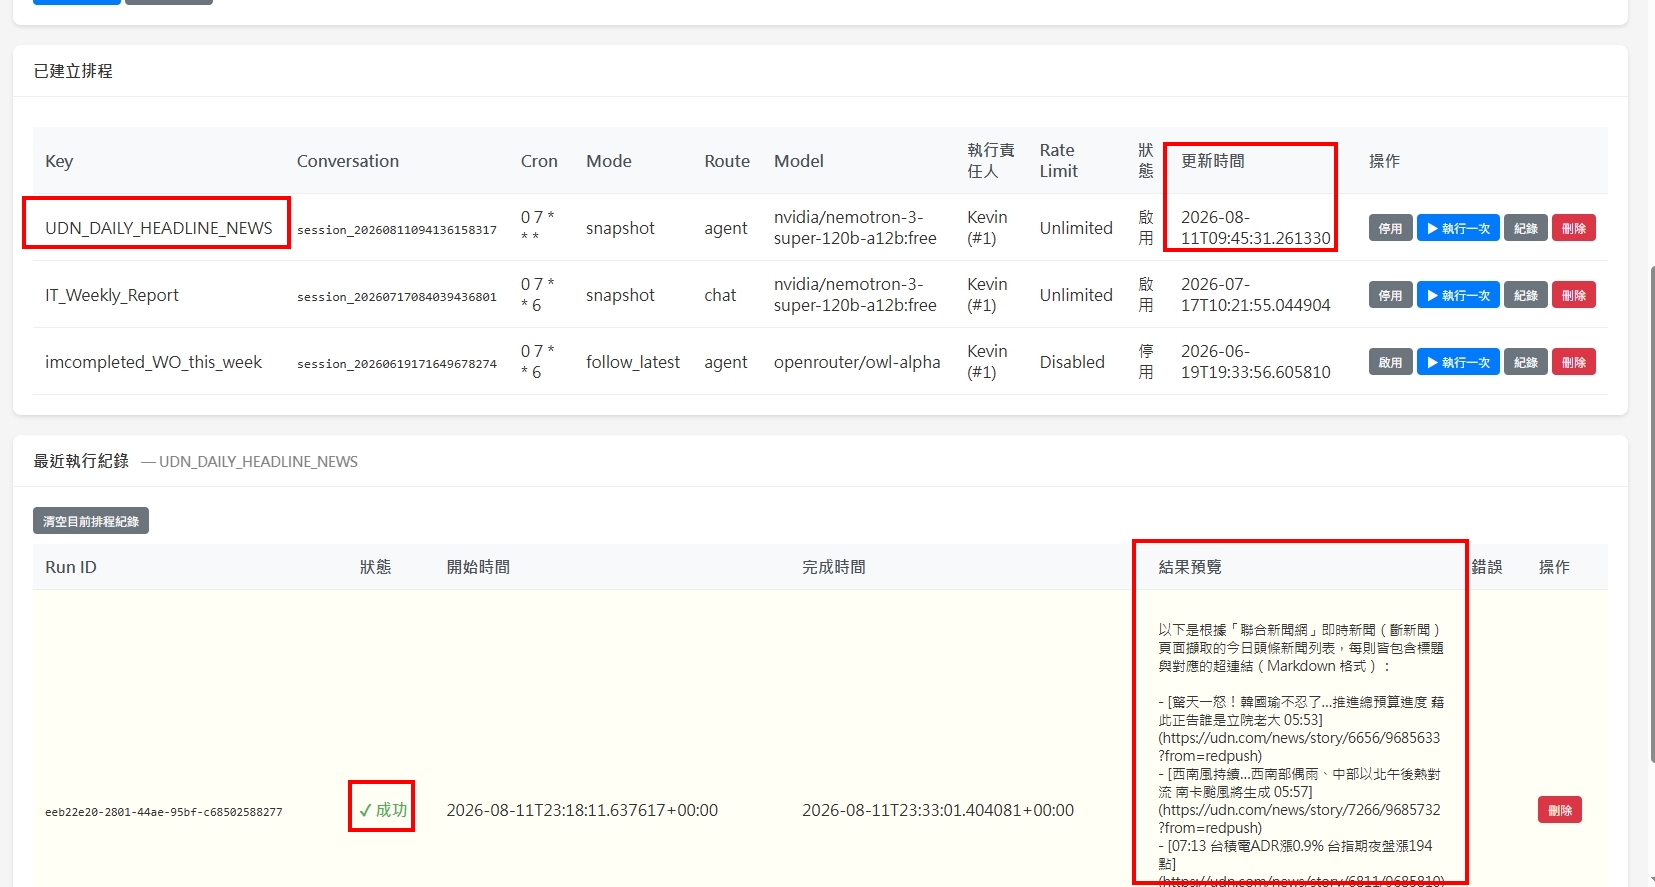Click the Route column header

click(727, 161)
